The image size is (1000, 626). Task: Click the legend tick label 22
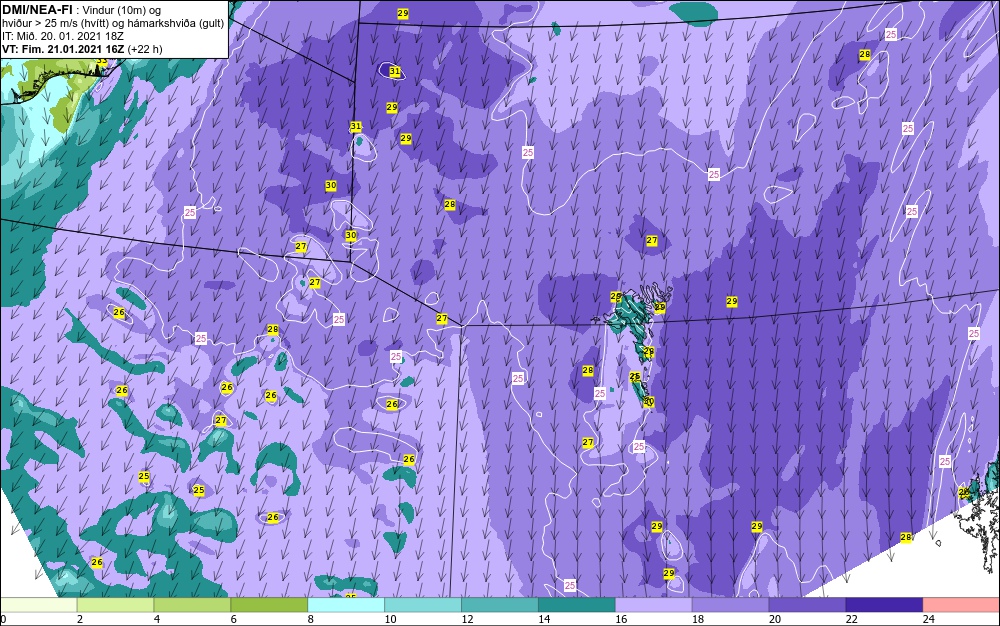pyautogui.click(x=851, y=619)
